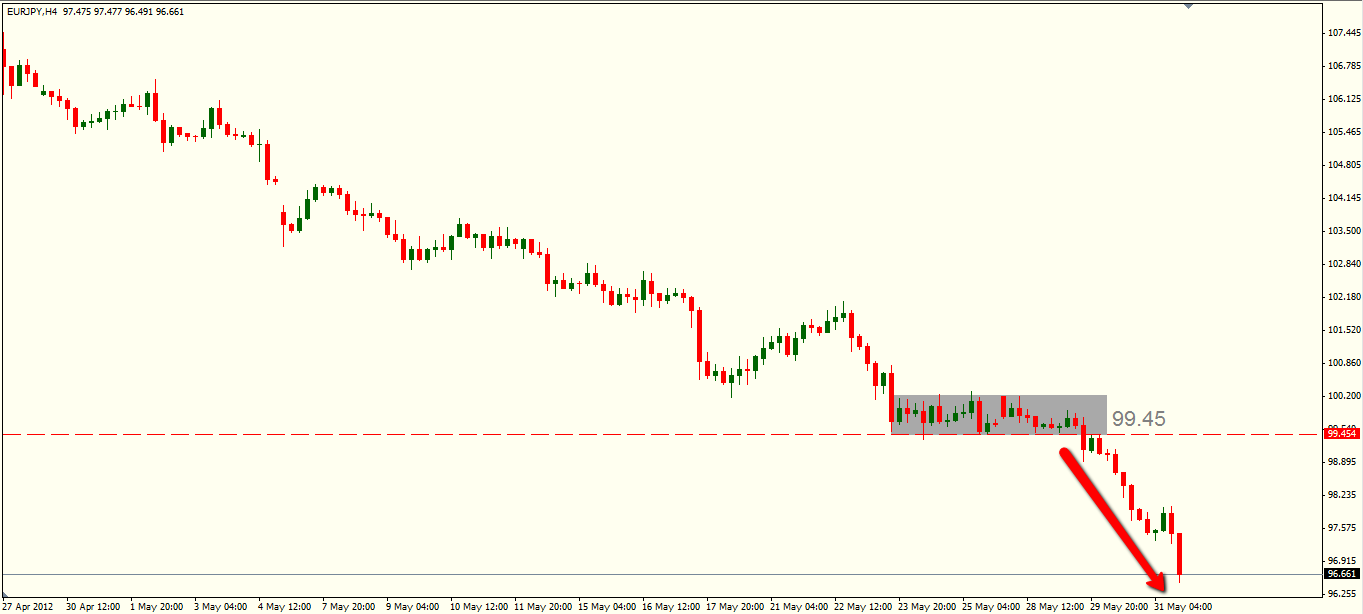The height and width of the screenshot is (614, 1363).
Task: Click the 31 May 04:00 time label
Action: click(1185, 606)
